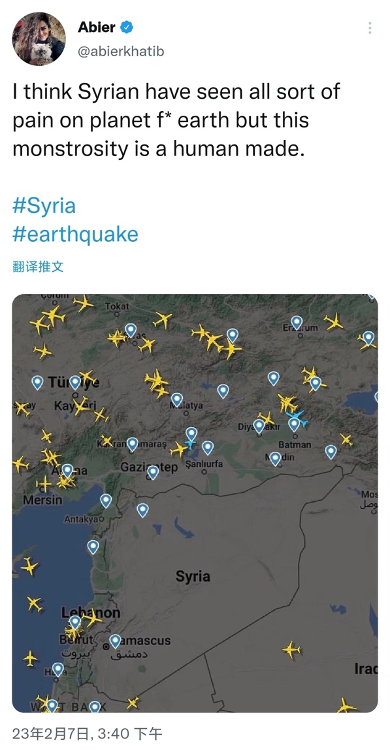Open Abier's profile avatar photo

coord(39,39)
